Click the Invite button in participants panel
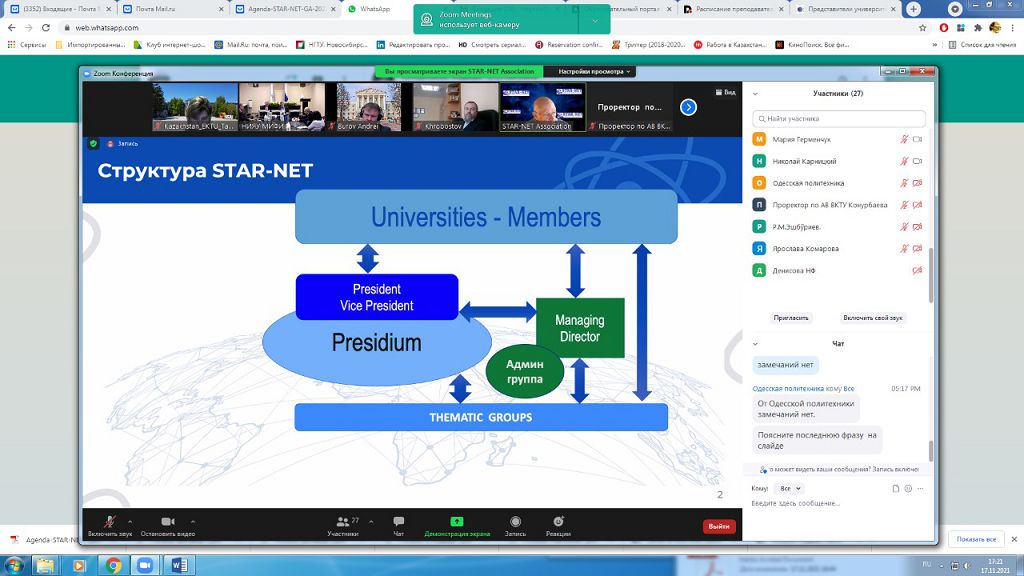This screenshot has width=1024, height=576. coord(791,317)
